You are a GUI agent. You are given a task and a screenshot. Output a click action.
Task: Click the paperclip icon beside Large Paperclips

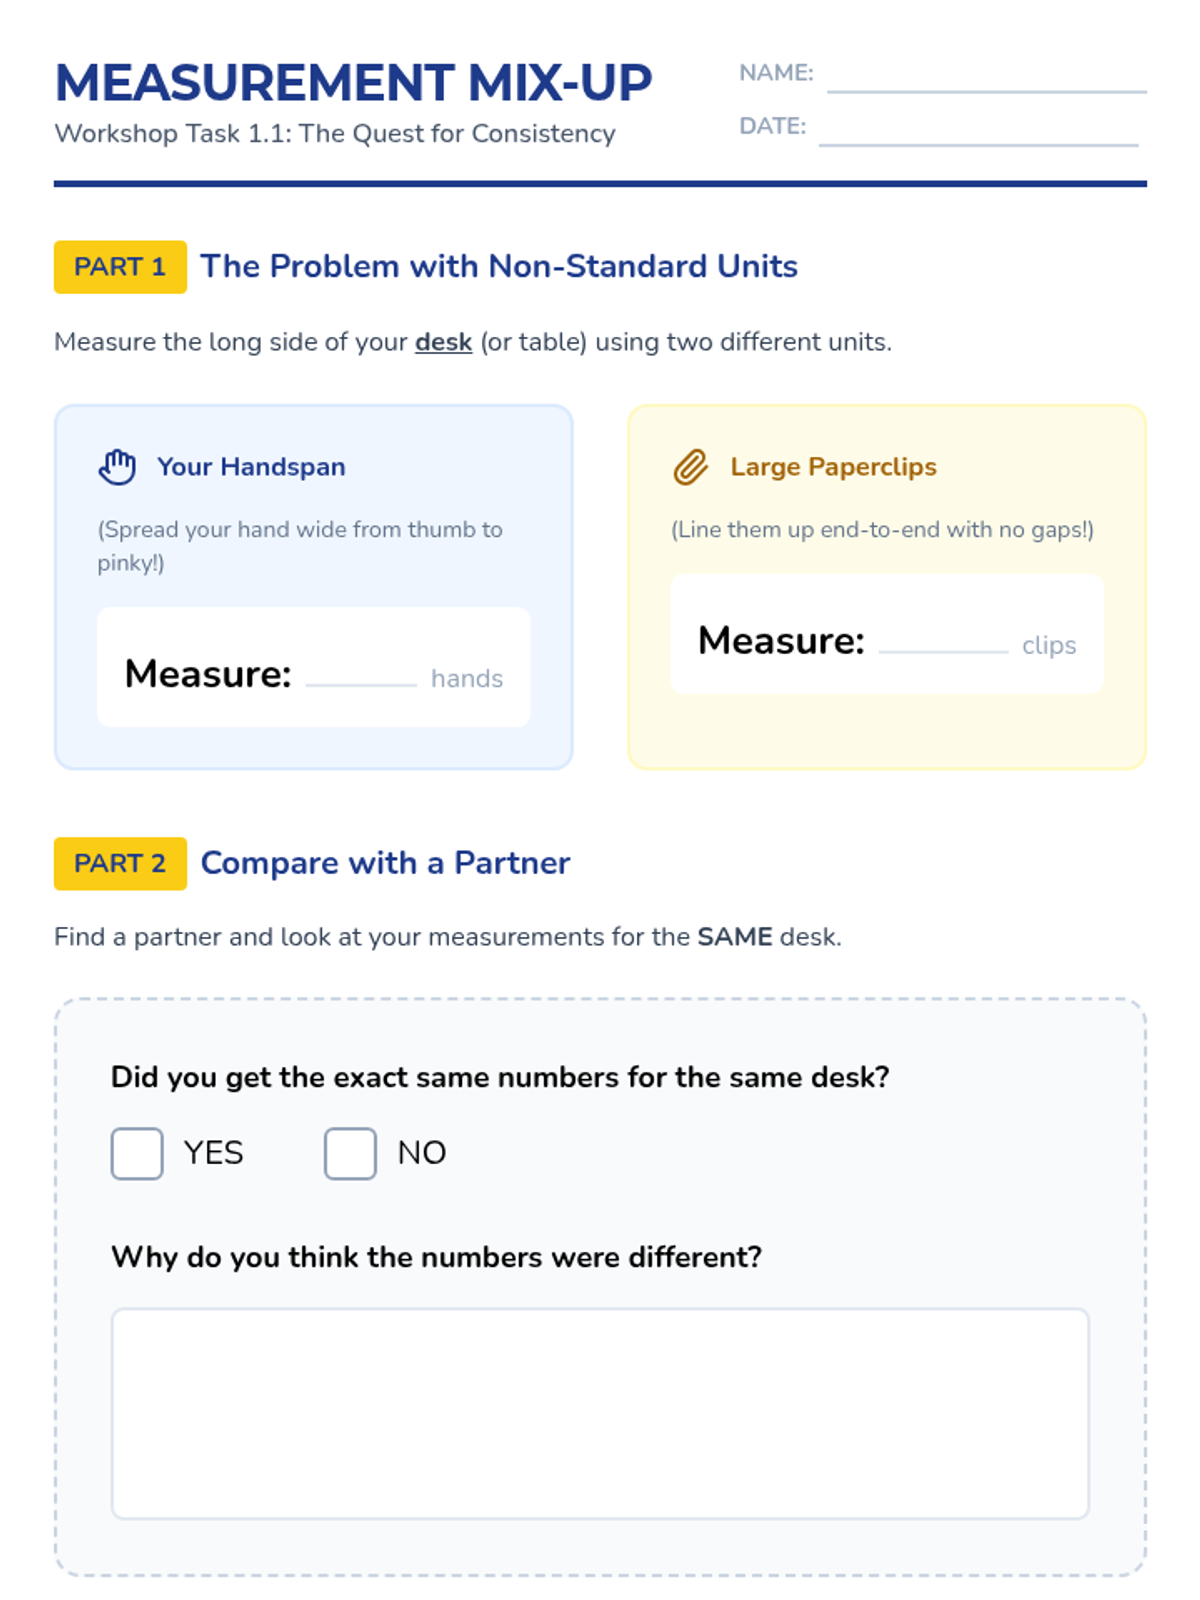[690, 467]
